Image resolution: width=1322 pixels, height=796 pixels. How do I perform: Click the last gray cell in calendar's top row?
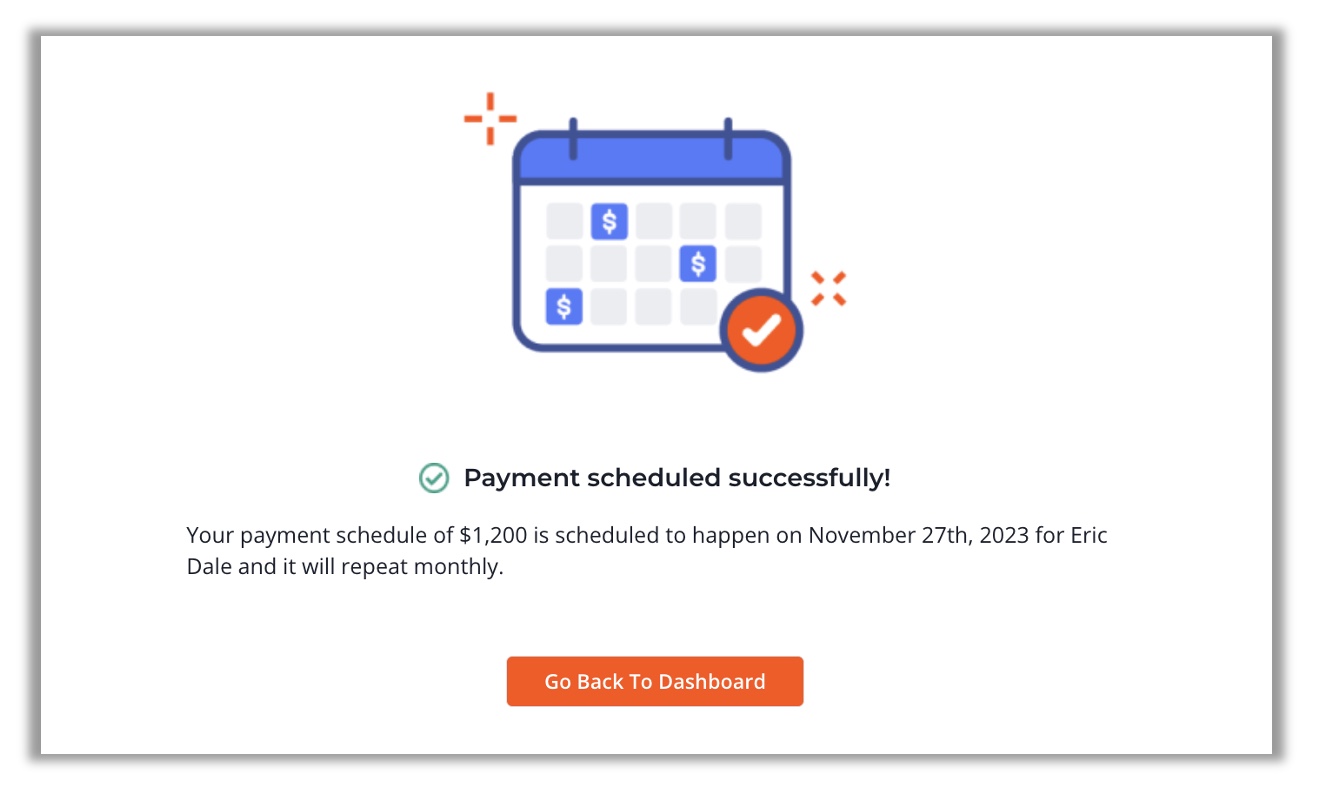click(743, 221)
